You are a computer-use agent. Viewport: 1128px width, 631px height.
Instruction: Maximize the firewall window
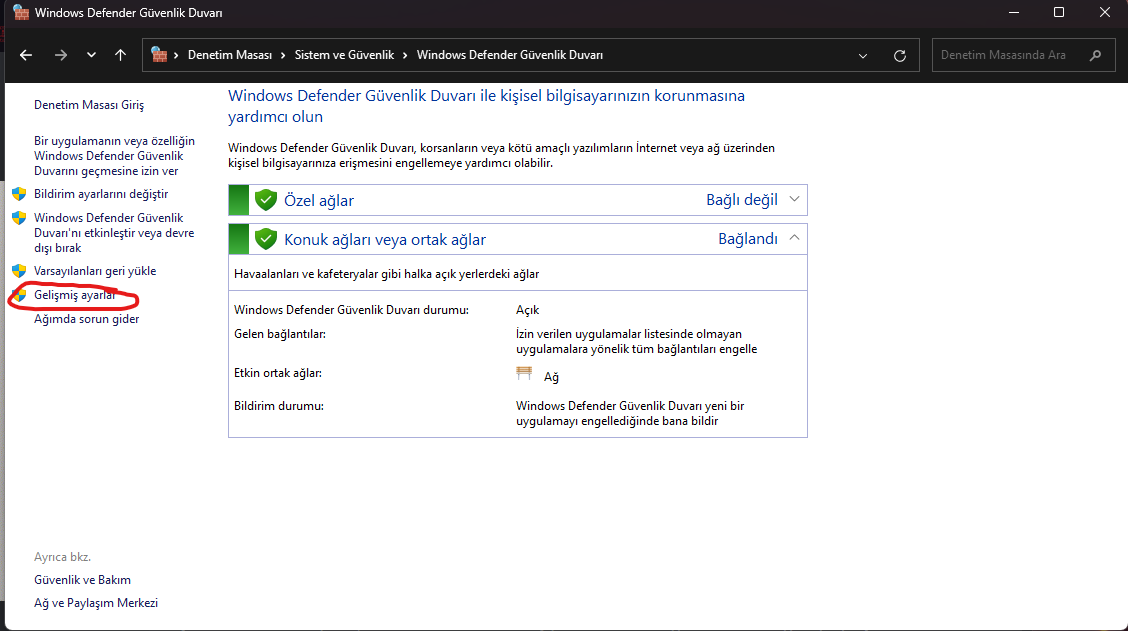click(x=1059, y=12)
